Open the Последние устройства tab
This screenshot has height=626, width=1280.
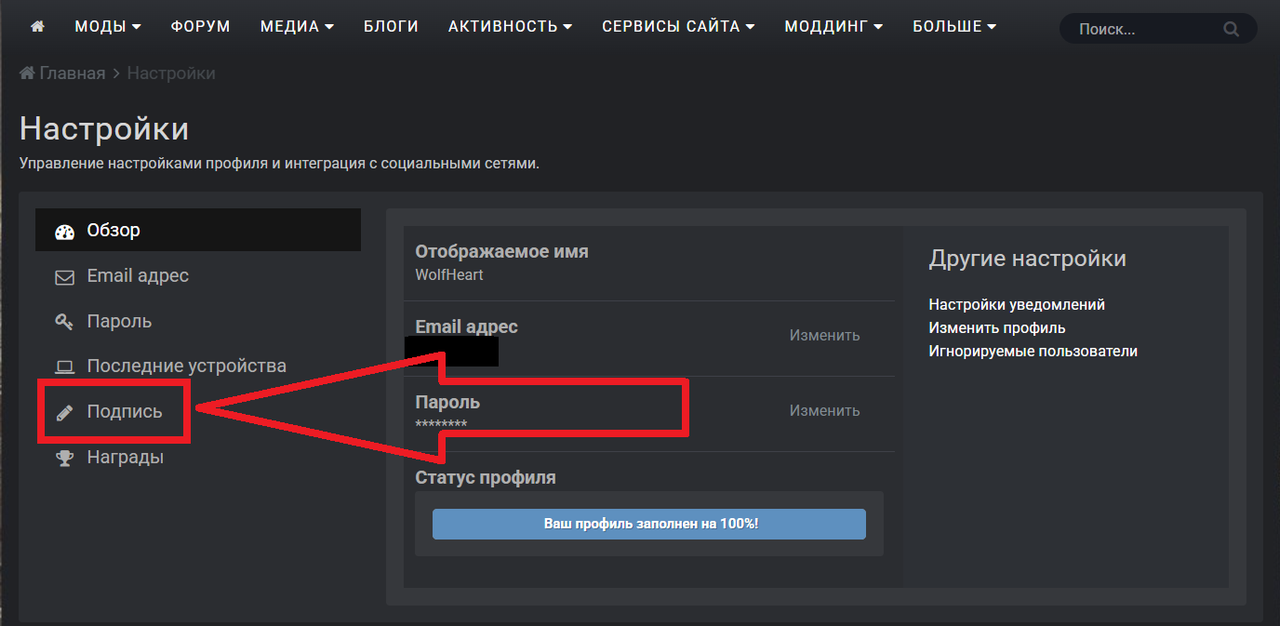click(x=198, y=366)
